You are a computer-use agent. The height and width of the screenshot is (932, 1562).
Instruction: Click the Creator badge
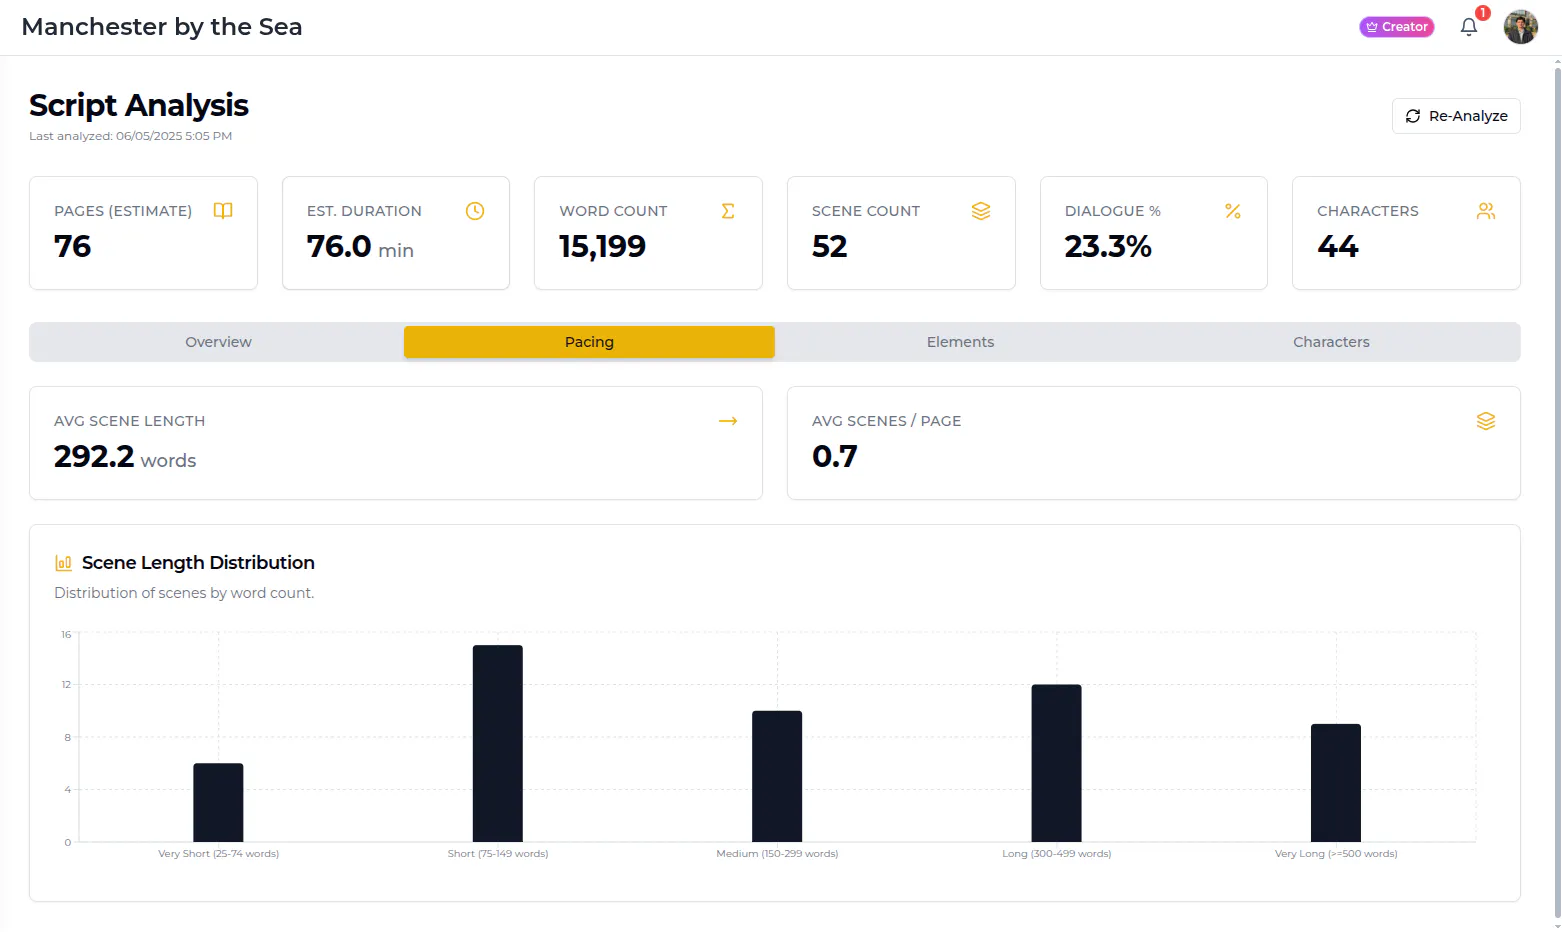pos(1396,27)
